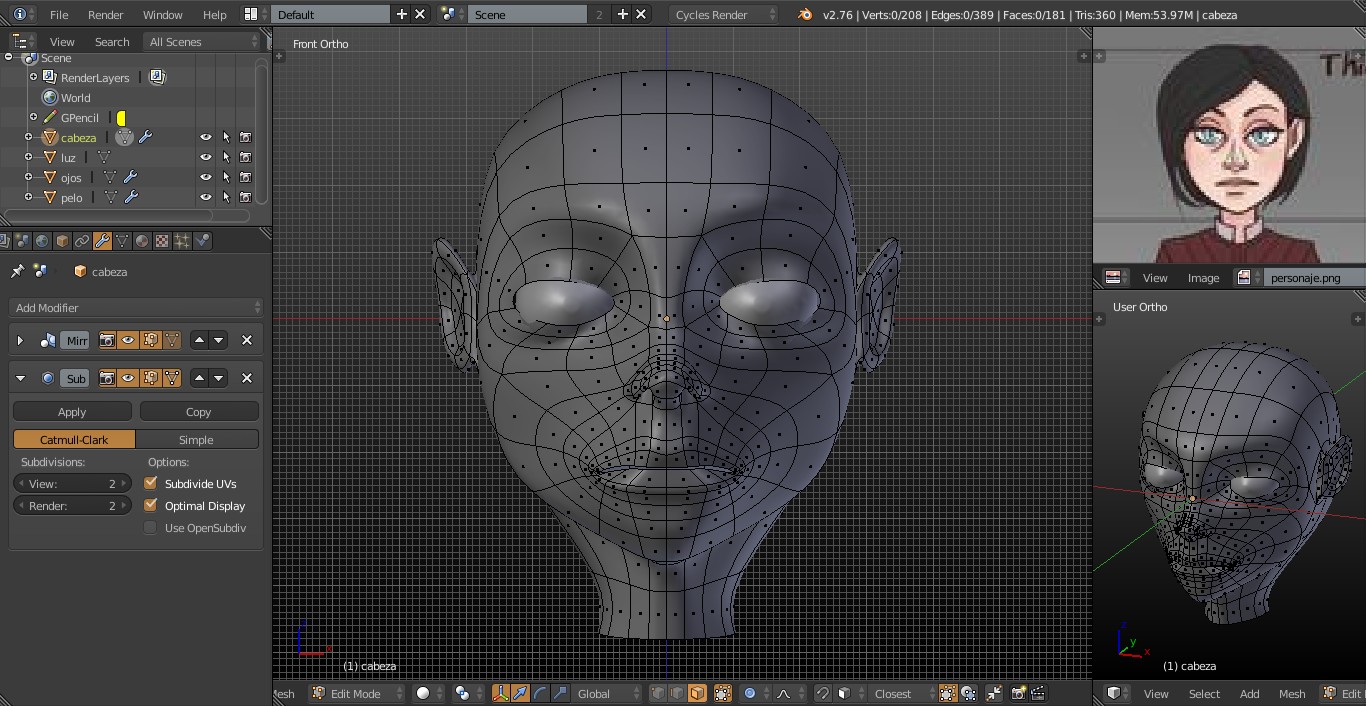Disable the Subdivide UVs checkbox
Image resolution: width=1366 pixels, height=706 pixels.
[151, 483]
